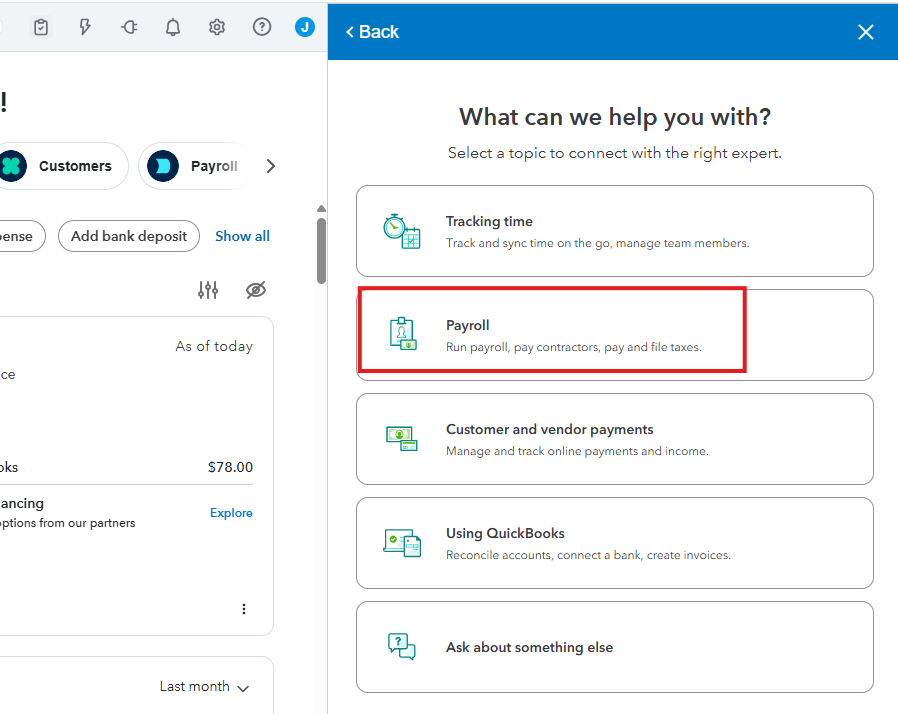Image resolution: width=898 pixels, height=714 pixels.
Task: Click the lightning bolt quick actions icon
Action: pyautogui.click(x=85, y=27)
